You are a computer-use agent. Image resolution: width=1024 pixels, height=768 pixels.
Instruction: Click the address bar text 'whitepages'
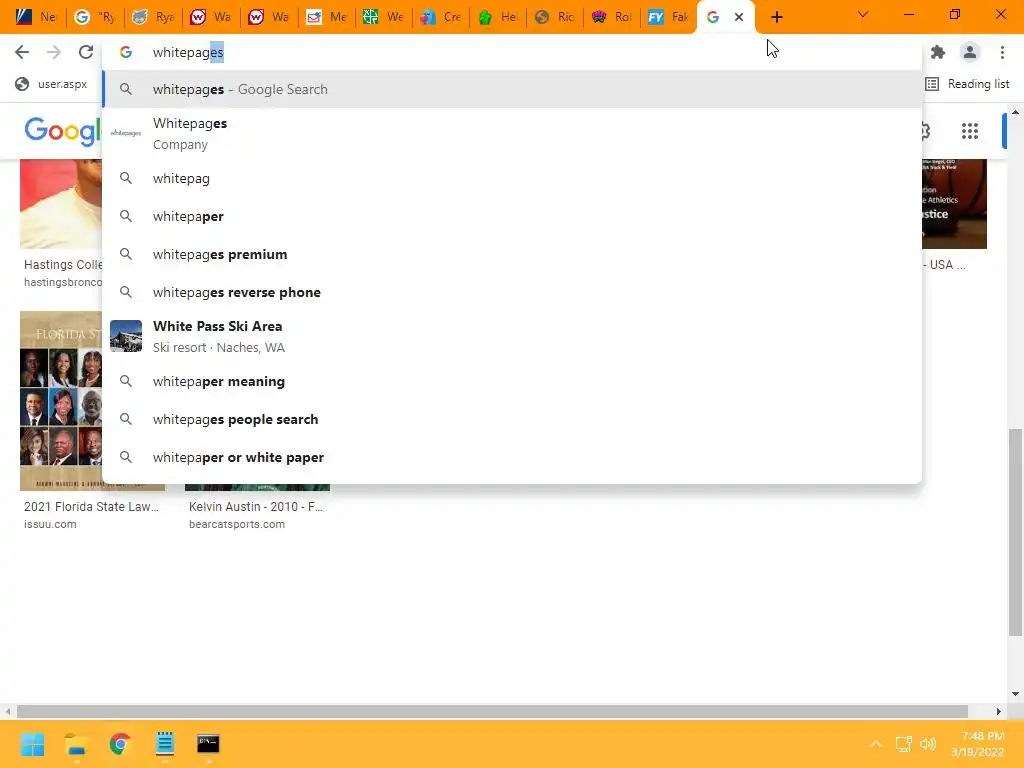188,52
